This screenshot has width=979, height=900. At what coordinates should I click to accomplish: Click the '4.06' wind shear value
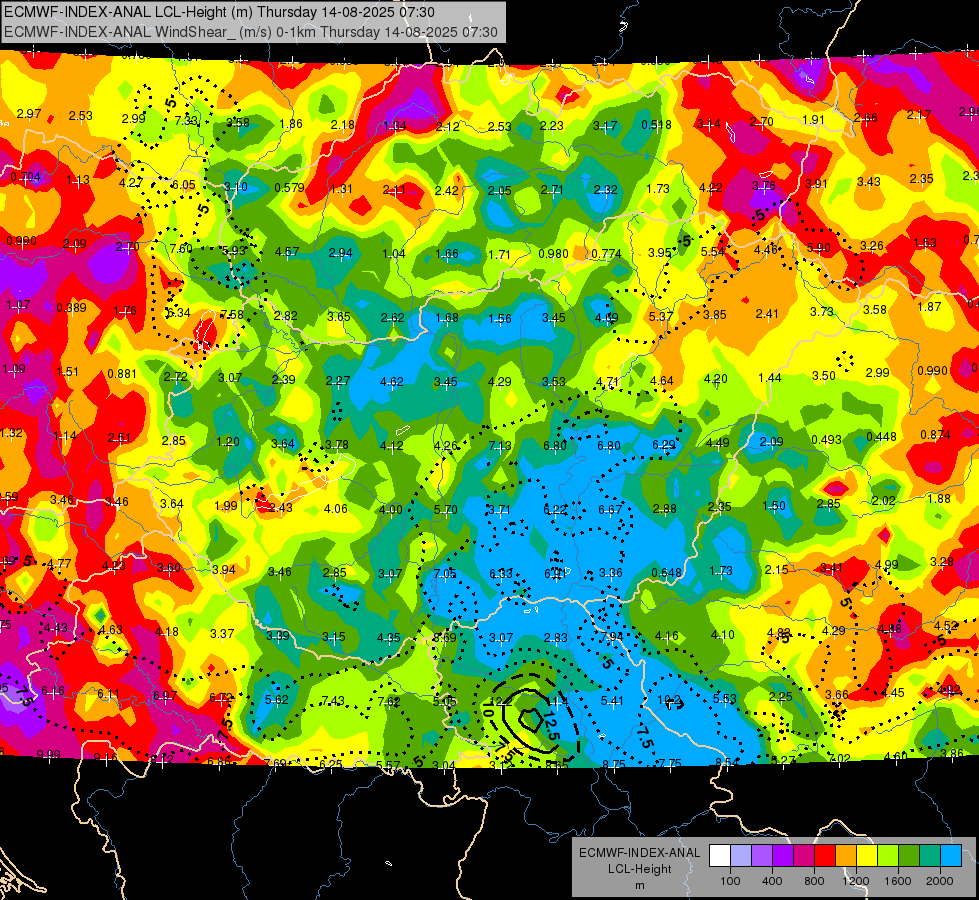tap(336, 508)
